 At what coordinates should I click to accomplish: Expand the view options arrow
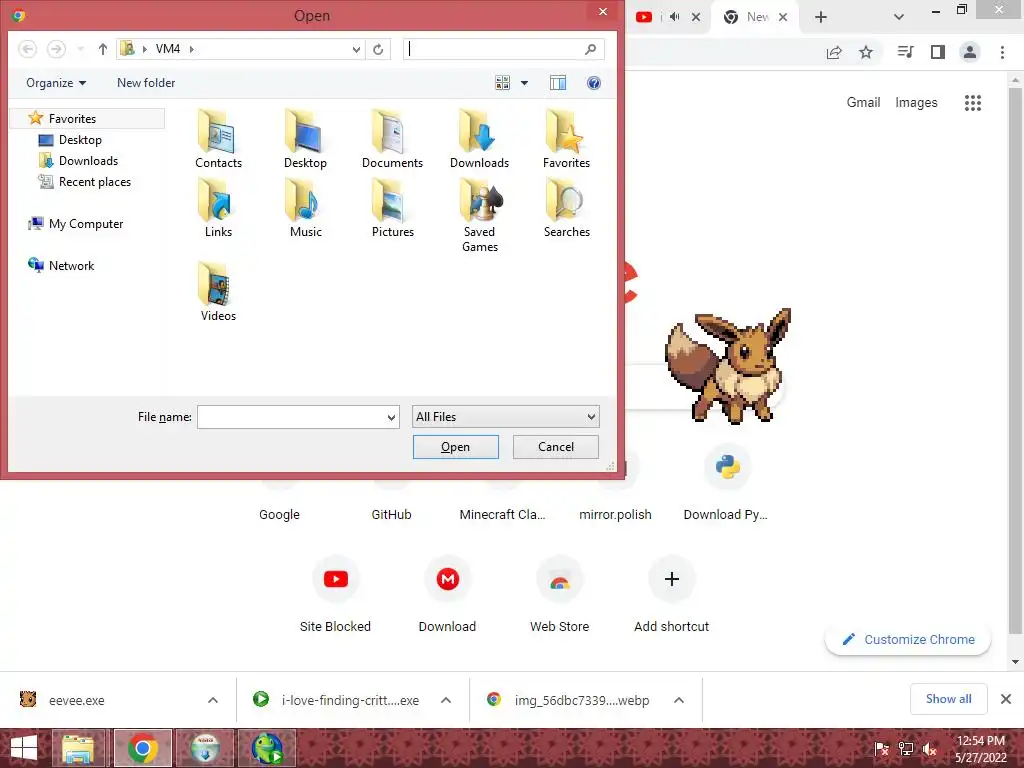[524, 83]
